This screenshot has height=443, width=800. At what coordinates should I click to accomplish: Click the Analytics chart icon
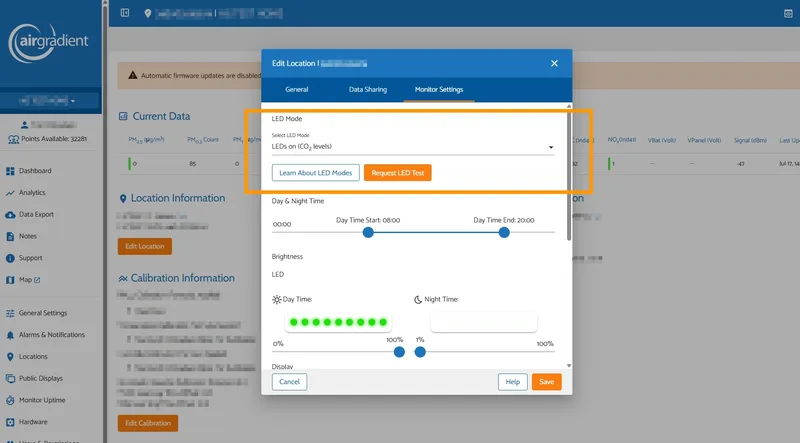[x=10, y=193]
